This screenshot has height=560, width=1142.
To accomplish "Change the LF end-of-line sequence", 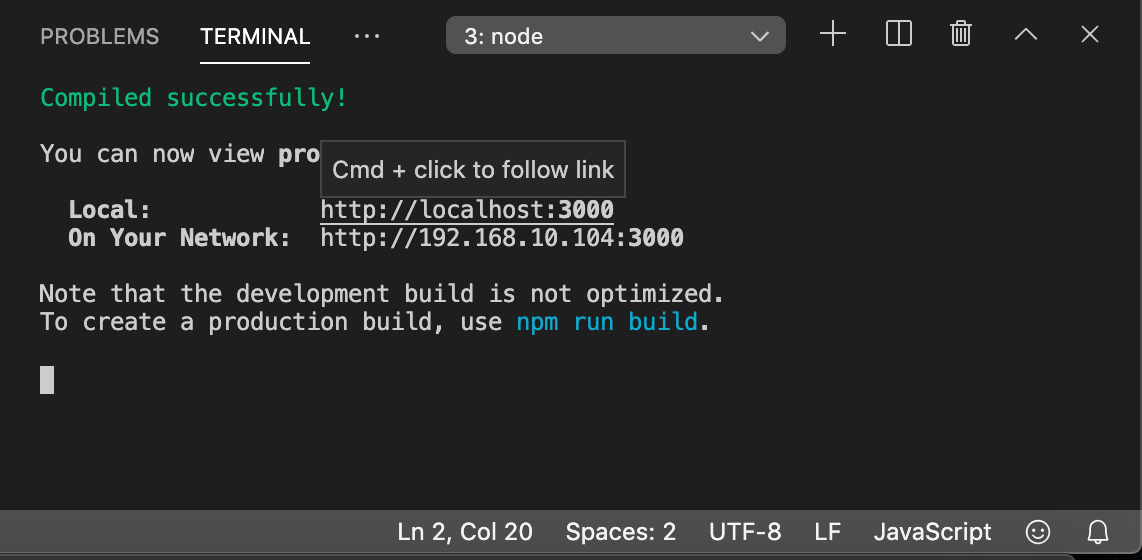I will tap(827, 532).
